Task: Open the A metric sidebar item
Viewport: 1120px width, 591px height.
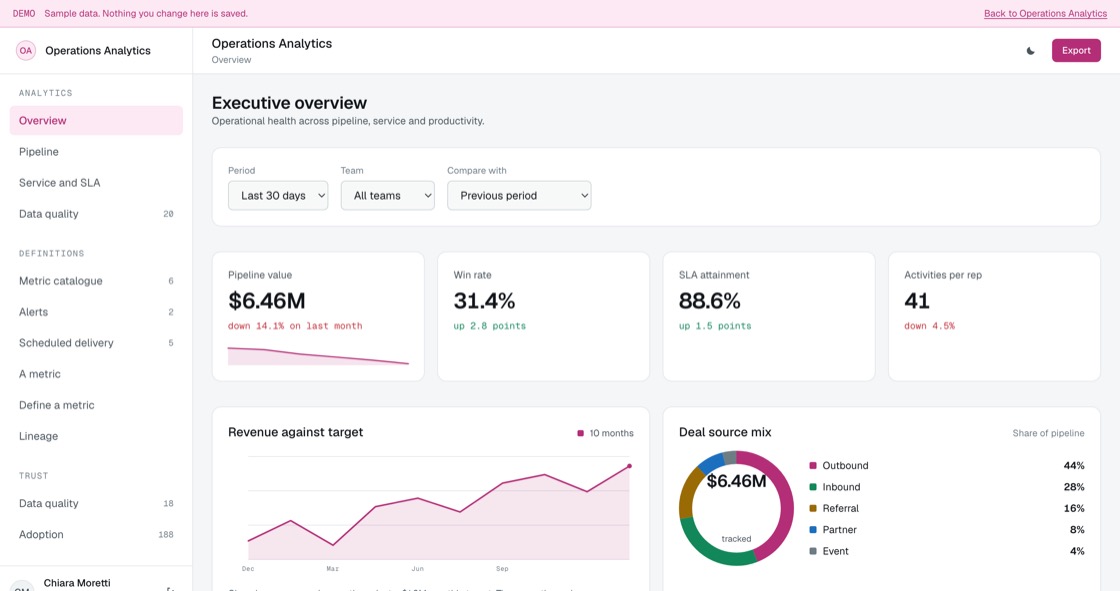Action: click(96, 374)
